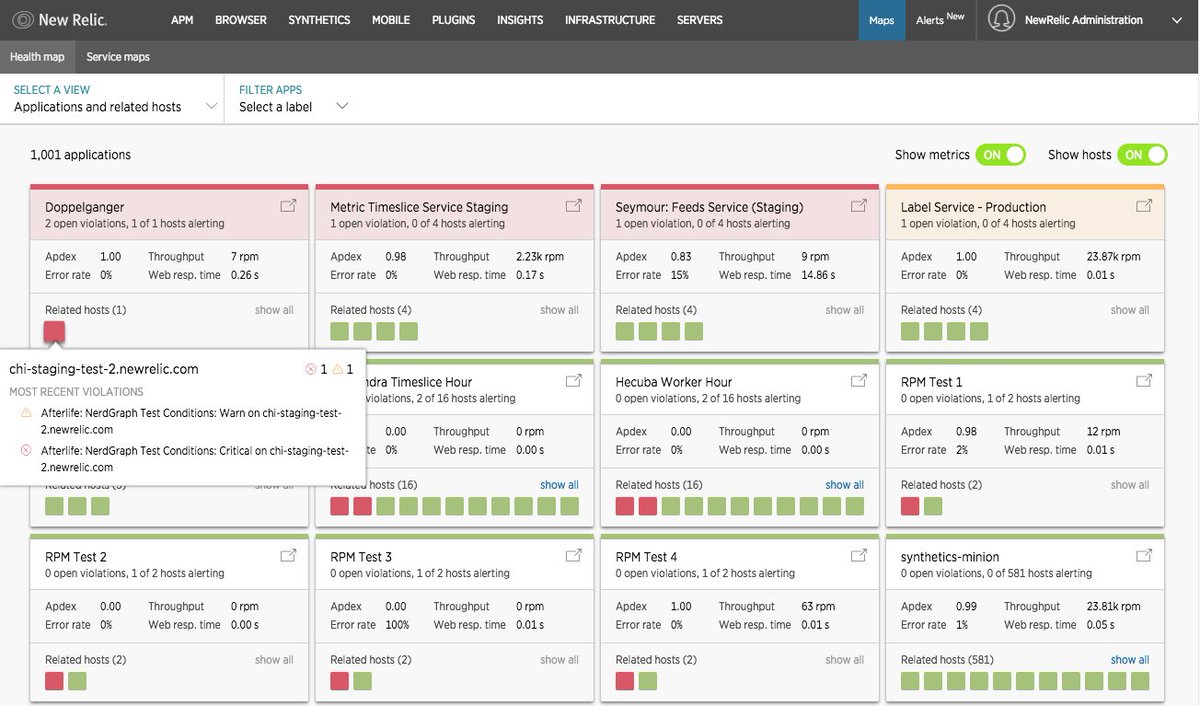Open the Hecuba Worker Hour application title
The height and width of the screenshot is (706, 1200).
click(x=673, y=382)
